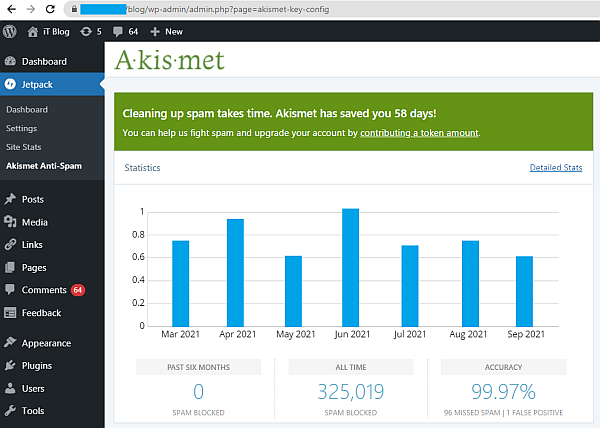Click the ALL TIME header

point(351,367)
